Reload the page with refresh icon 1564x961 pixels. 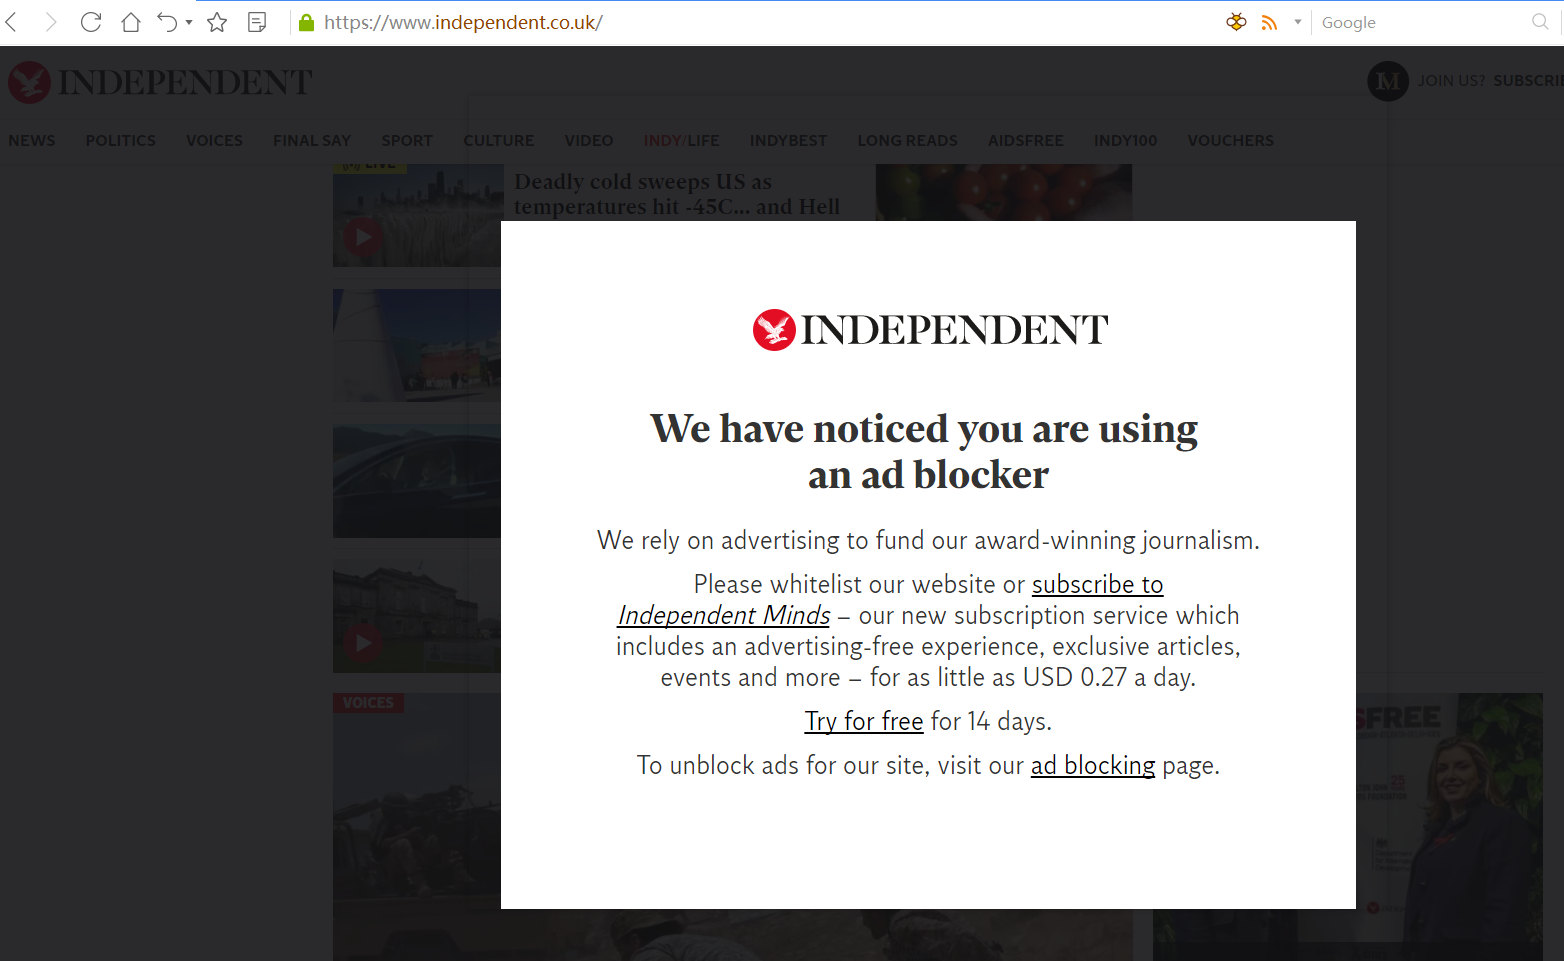(x=91, y=22)
